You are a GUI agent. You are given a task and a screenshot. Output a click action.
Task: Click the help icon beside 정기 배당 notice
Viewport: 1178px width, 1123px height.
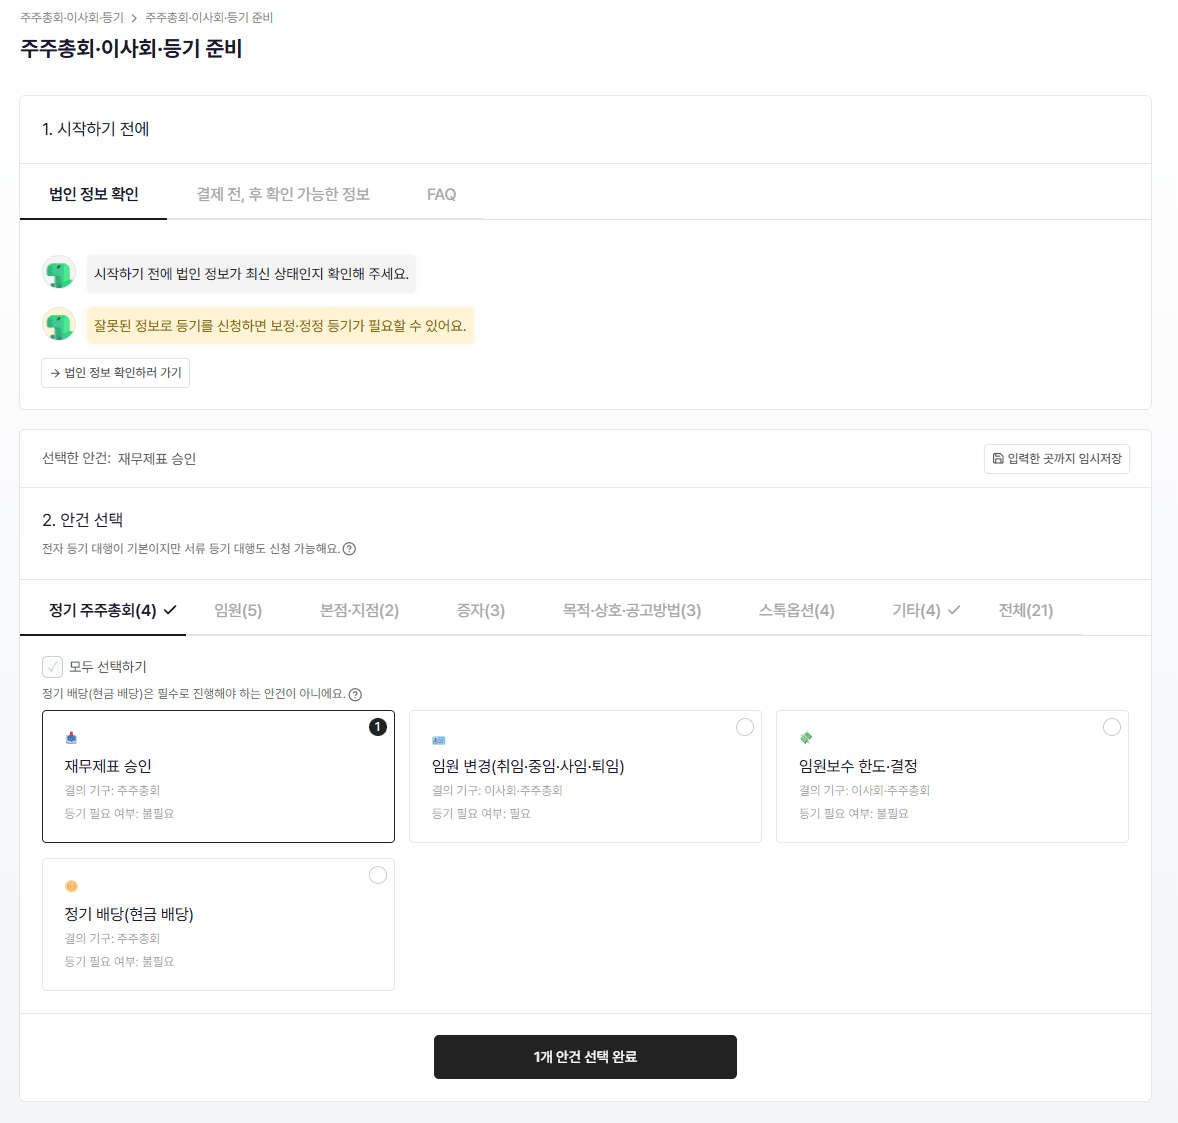[x=355, y=695]
